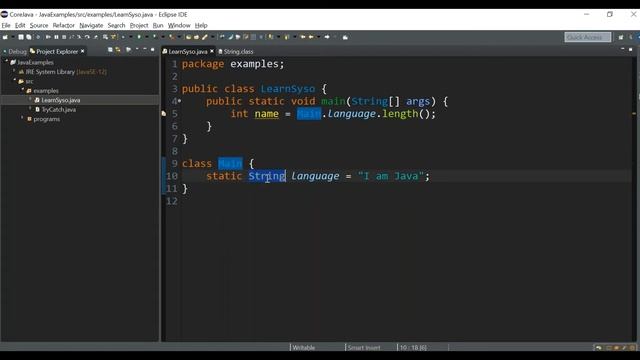Toggle the Pin Editor icon
640x360 pixels.
coord(345,37)
